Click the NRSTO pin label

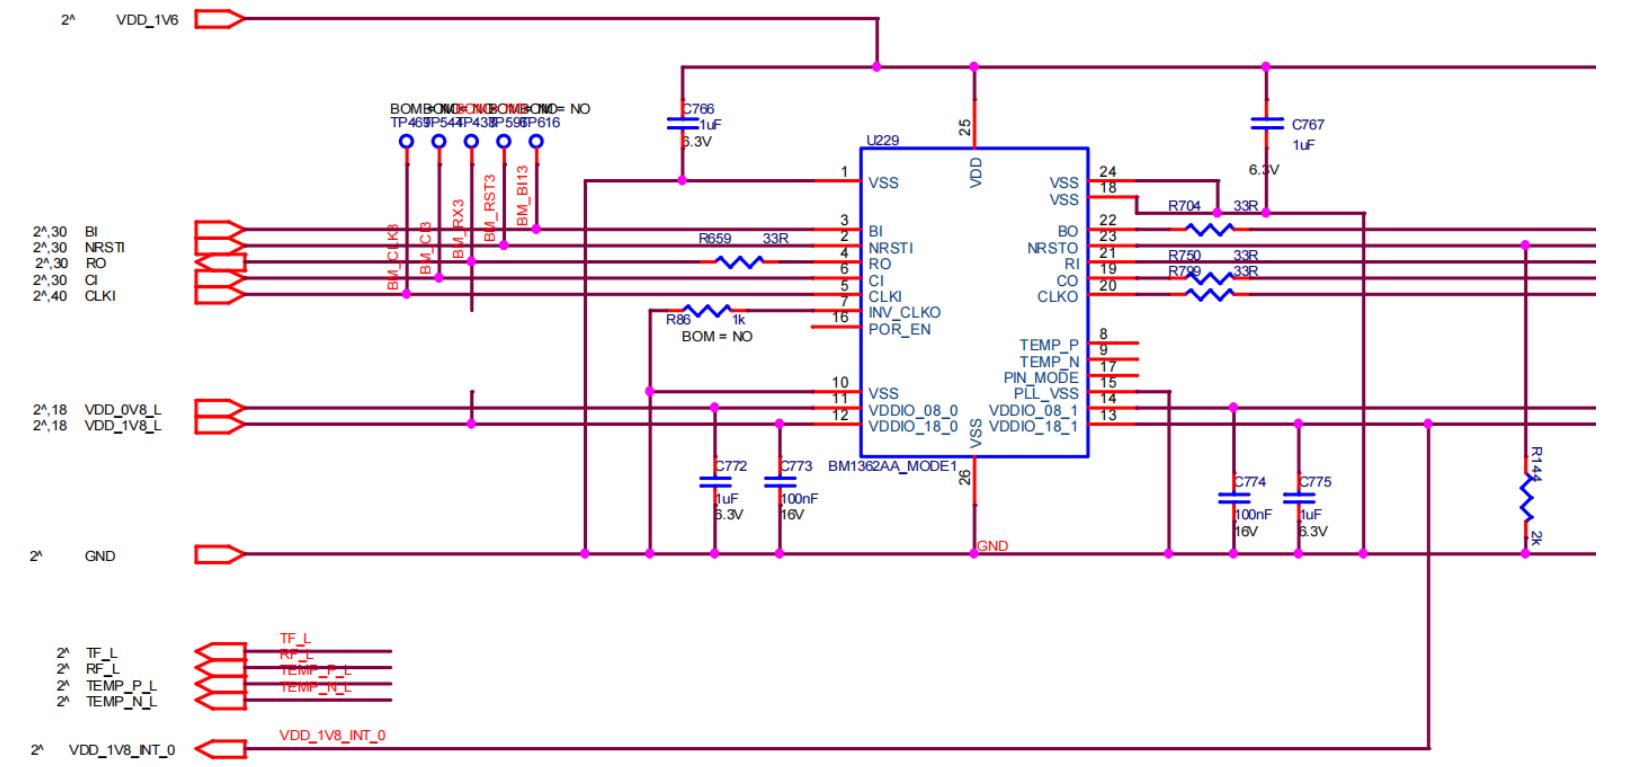point(1053,248)
